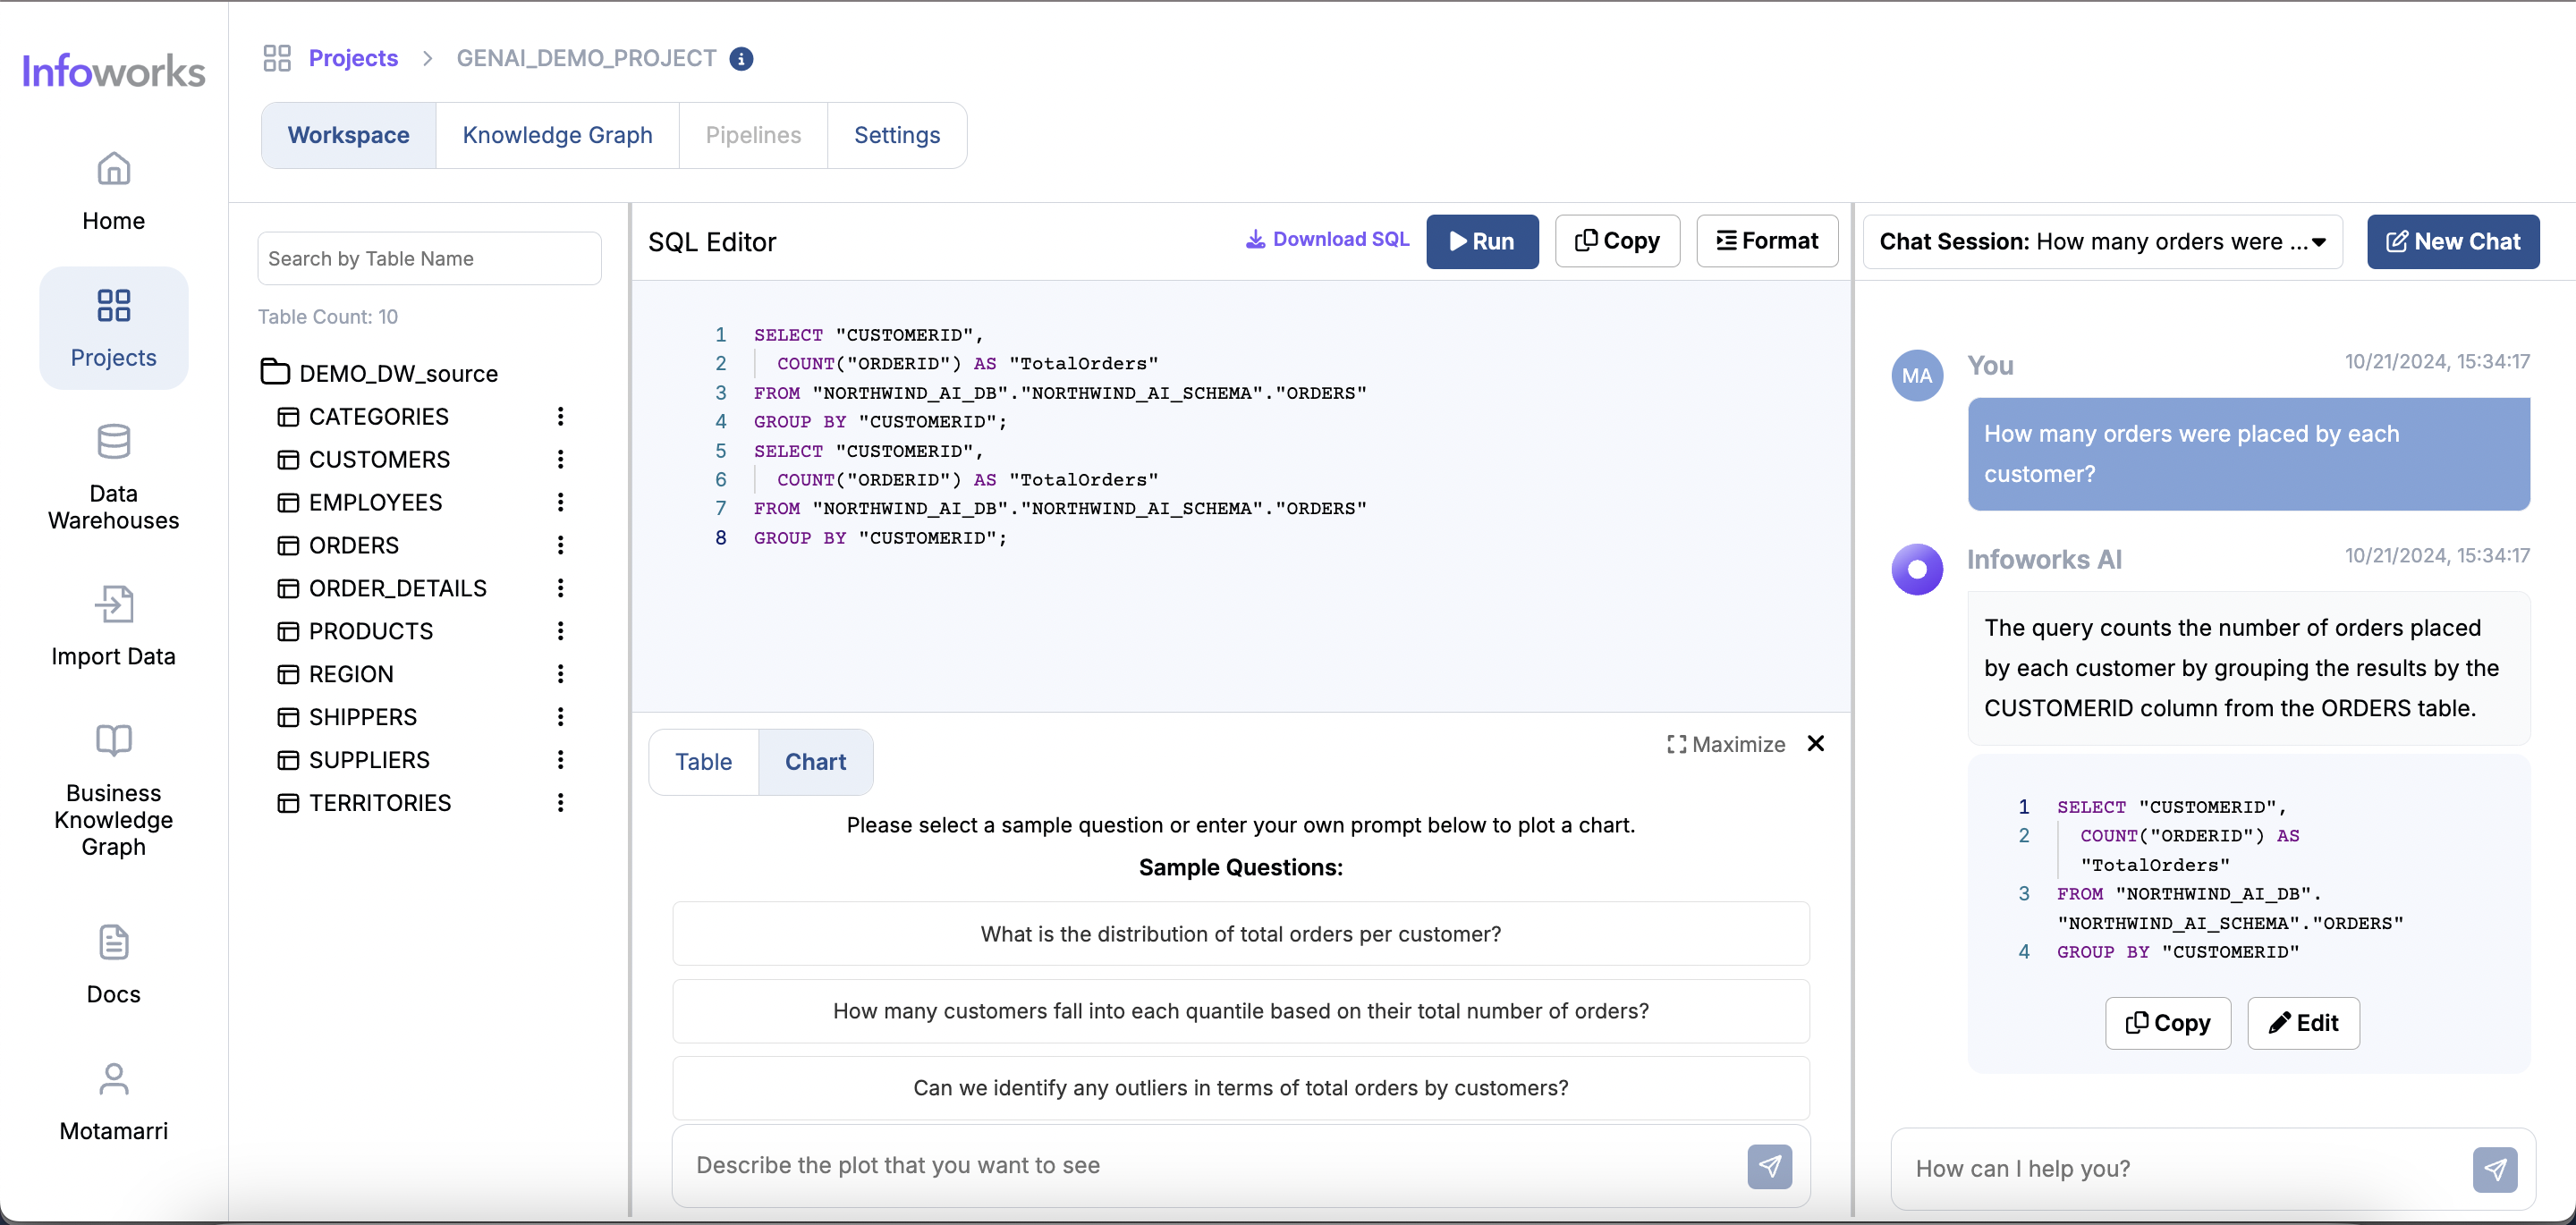
Task: Open Data Warehouses database icon
Action: coord(113,441)
